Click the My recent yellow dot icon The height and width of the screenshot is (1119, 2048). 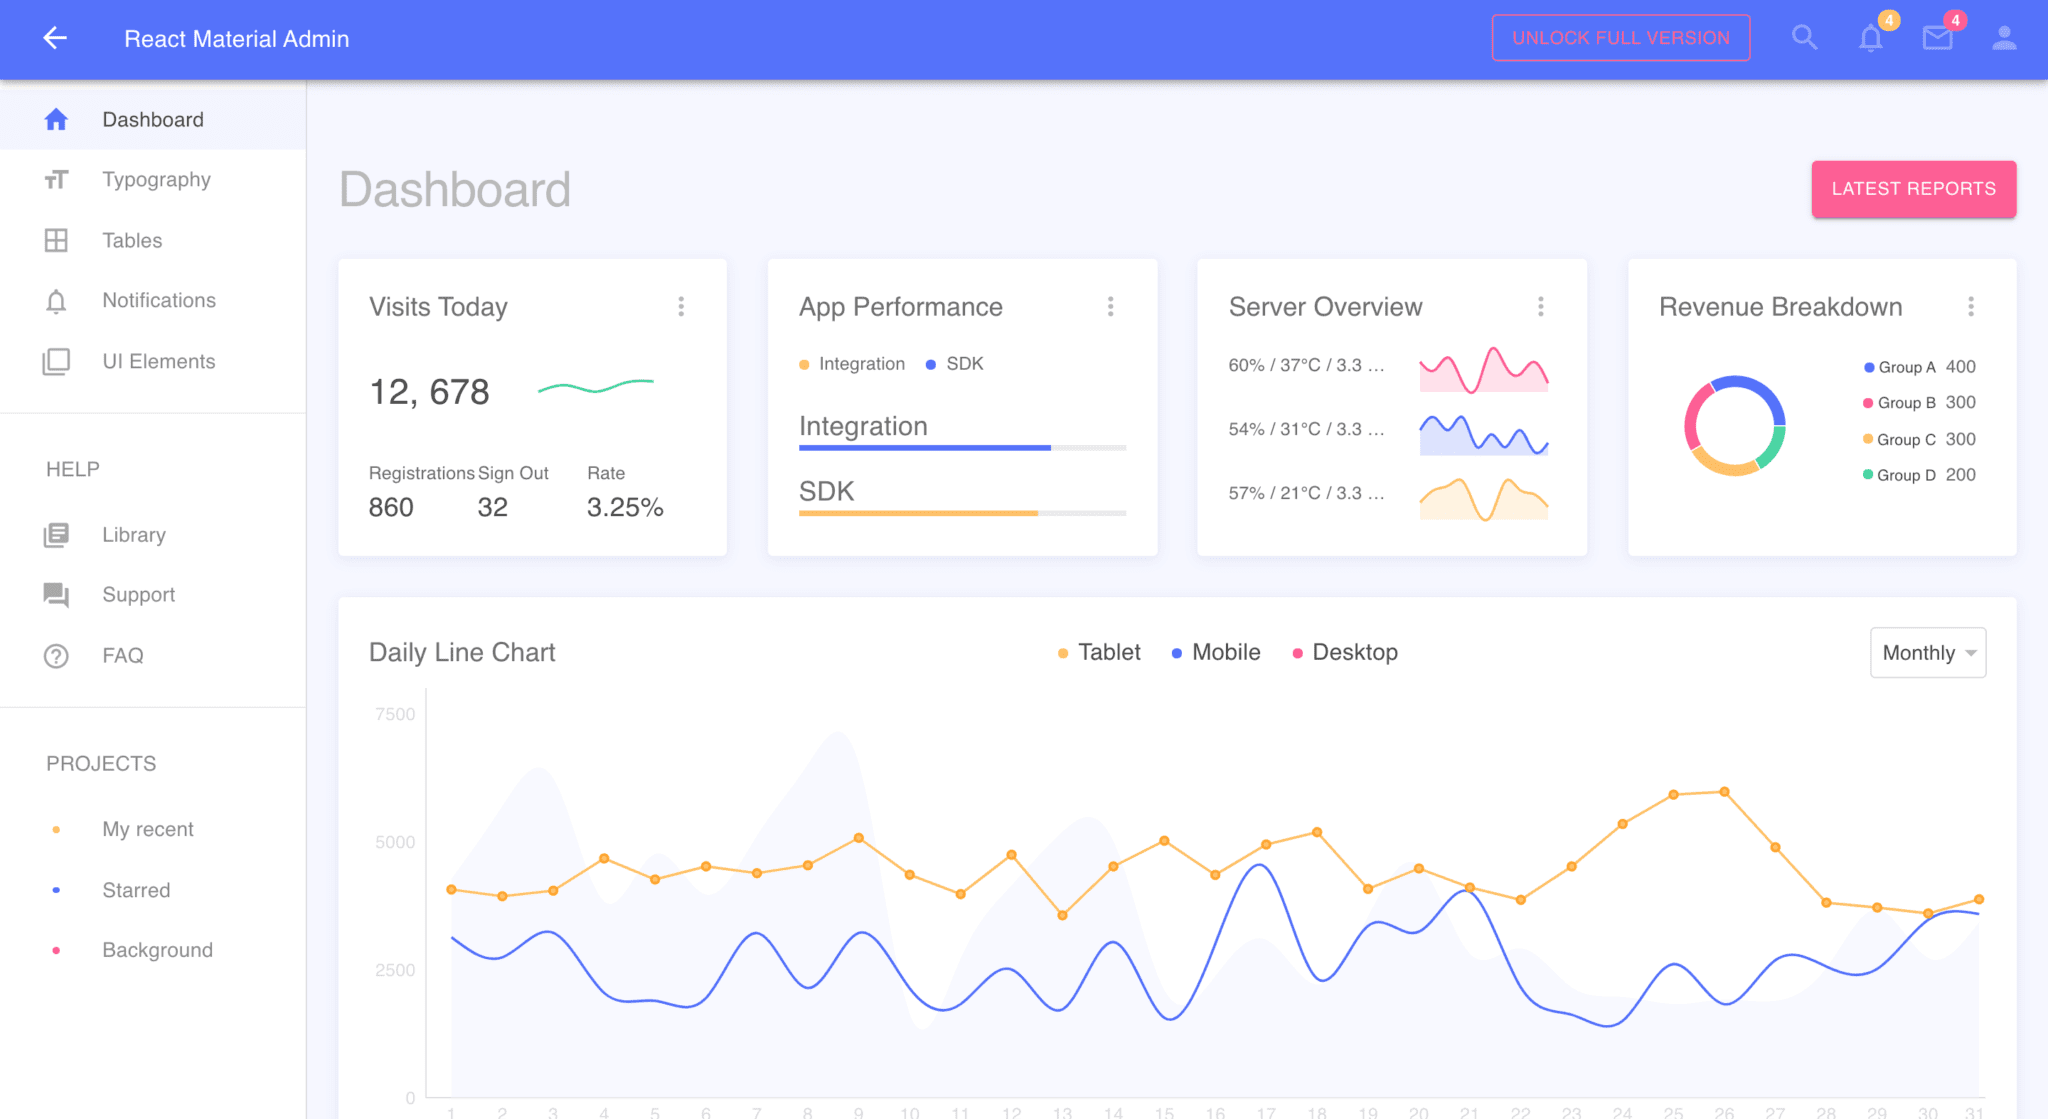[56, 829]
